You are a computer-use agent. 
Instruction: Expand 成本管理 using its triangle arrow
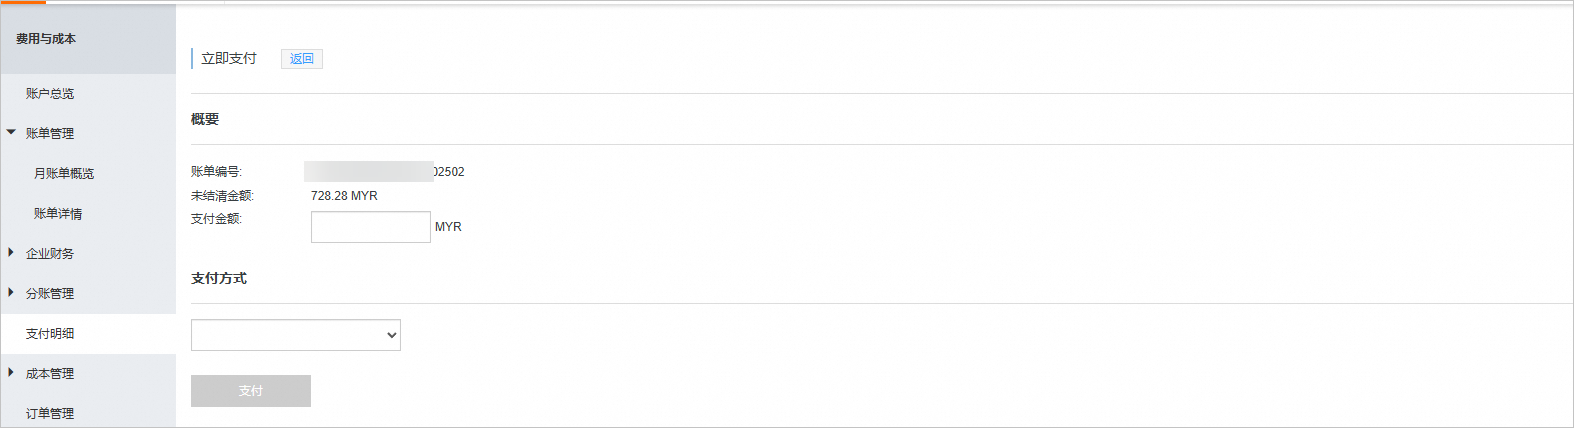point(11,373)
